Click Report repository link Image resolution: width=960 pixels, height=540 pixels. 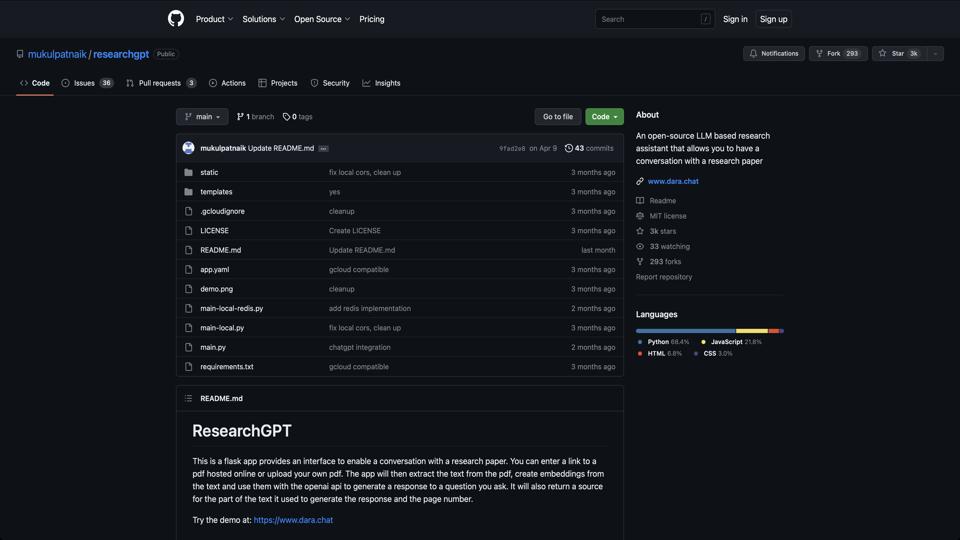coord(664,277)
